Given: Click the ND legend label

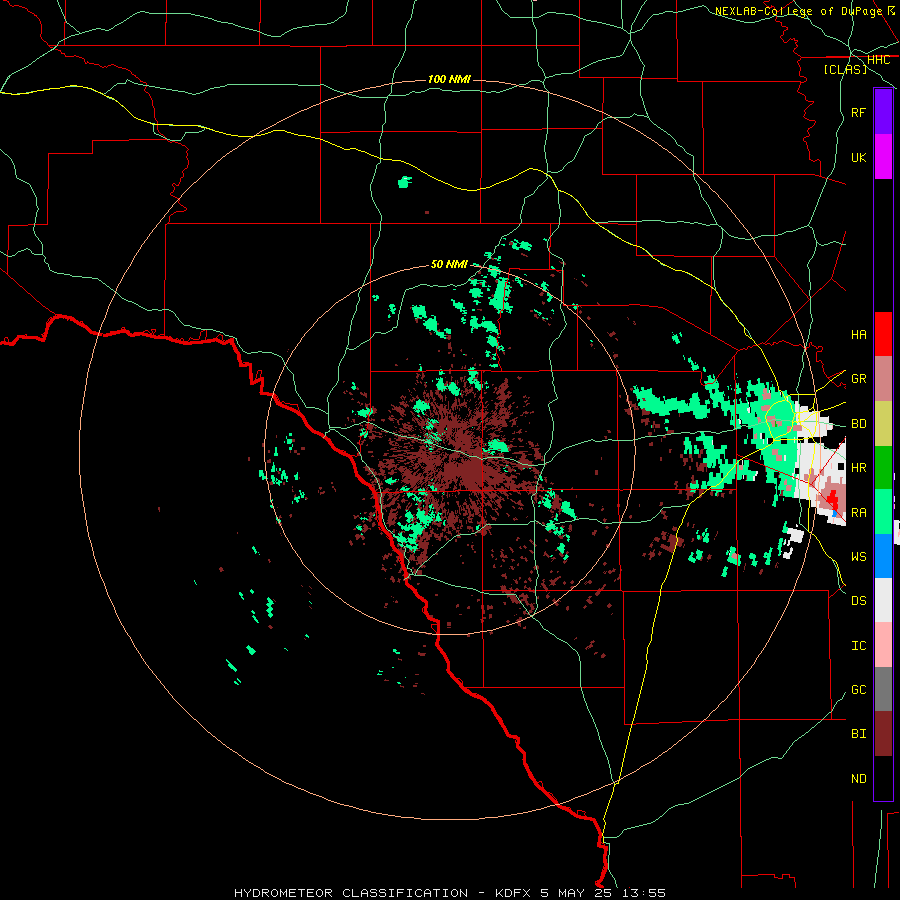Looking at the screenshot, I should click(858, 779).
